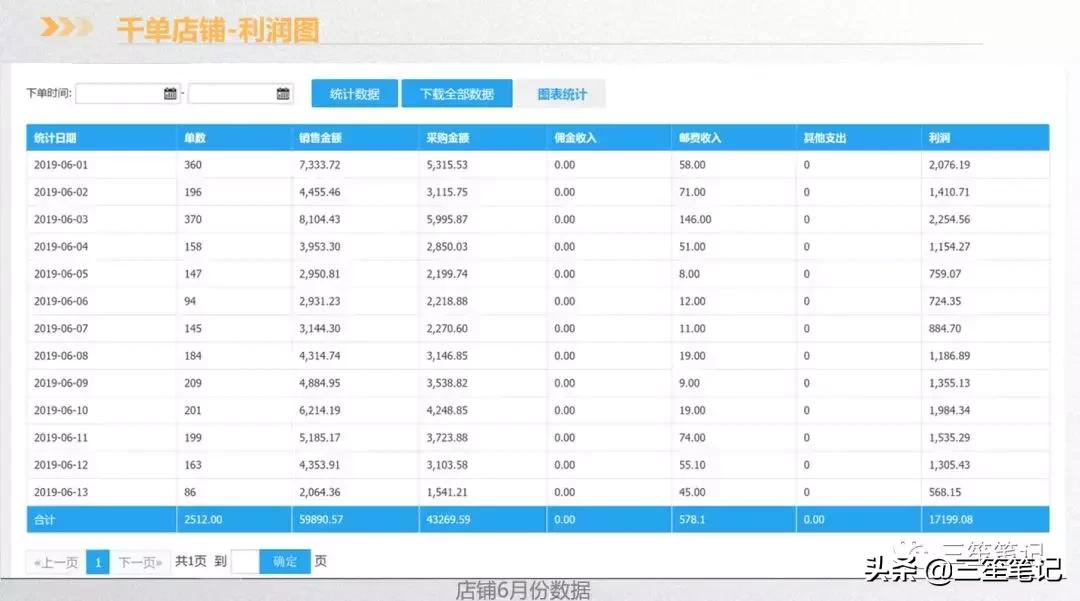
Task: Click the yellow chevron arrows logo
Action: click(x=63, y=27)
